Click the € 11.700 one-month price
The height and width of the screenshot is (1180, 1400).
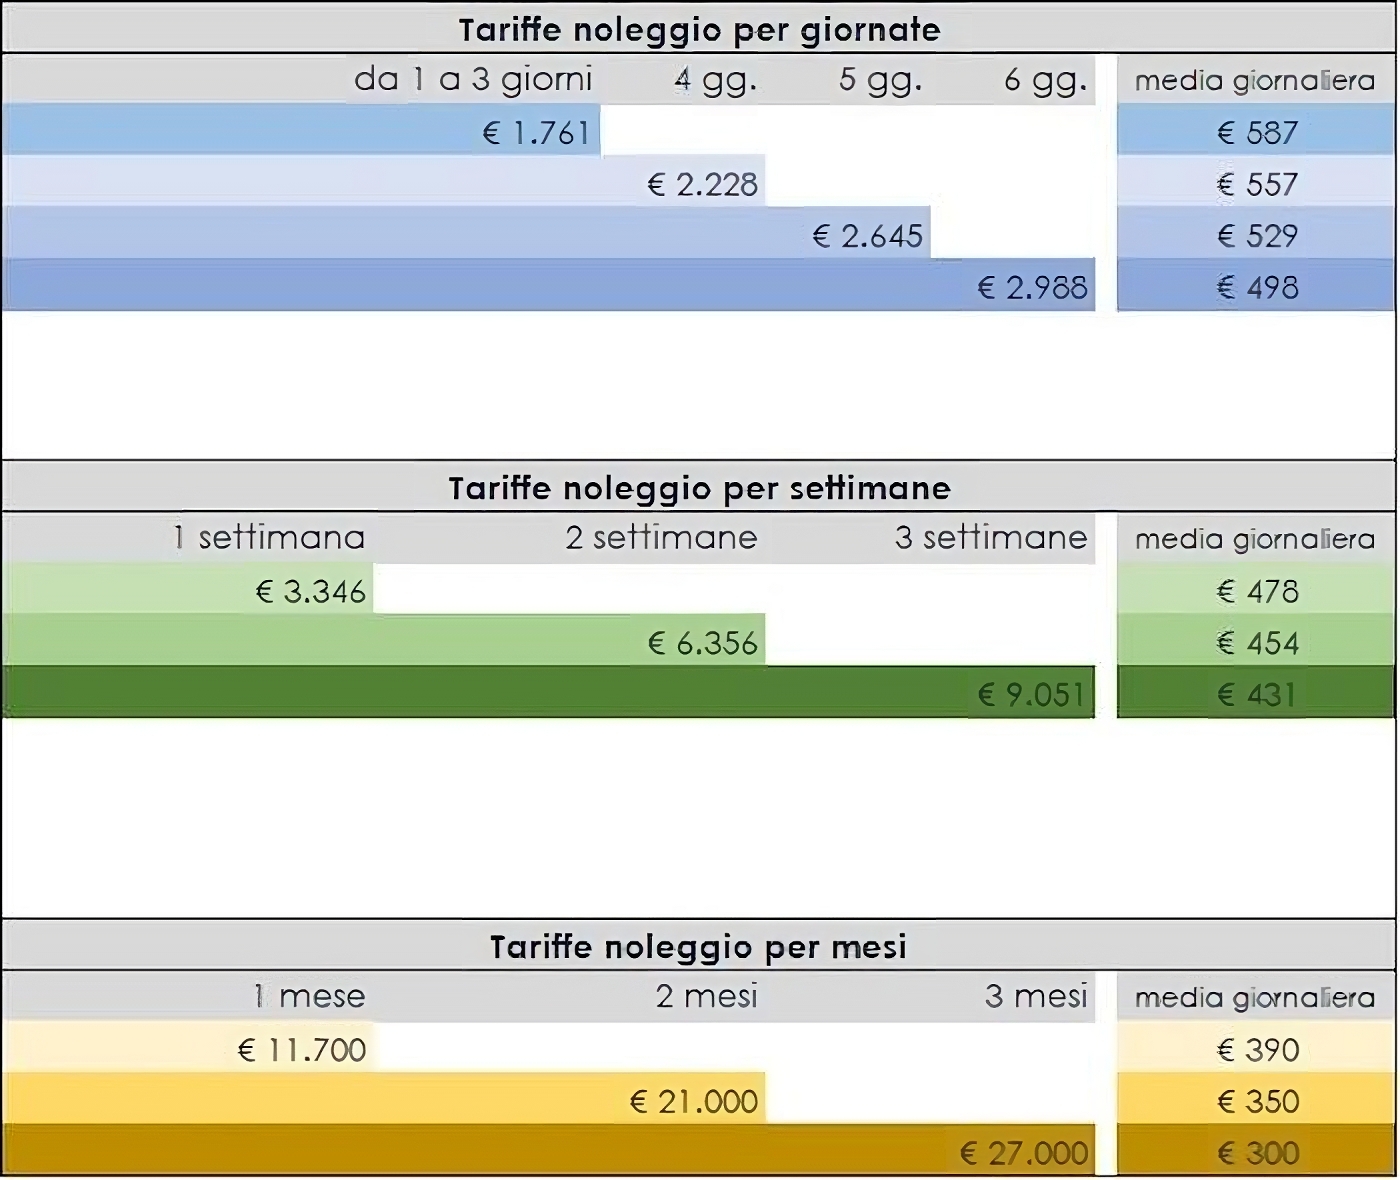click(x=302, y=1050)
